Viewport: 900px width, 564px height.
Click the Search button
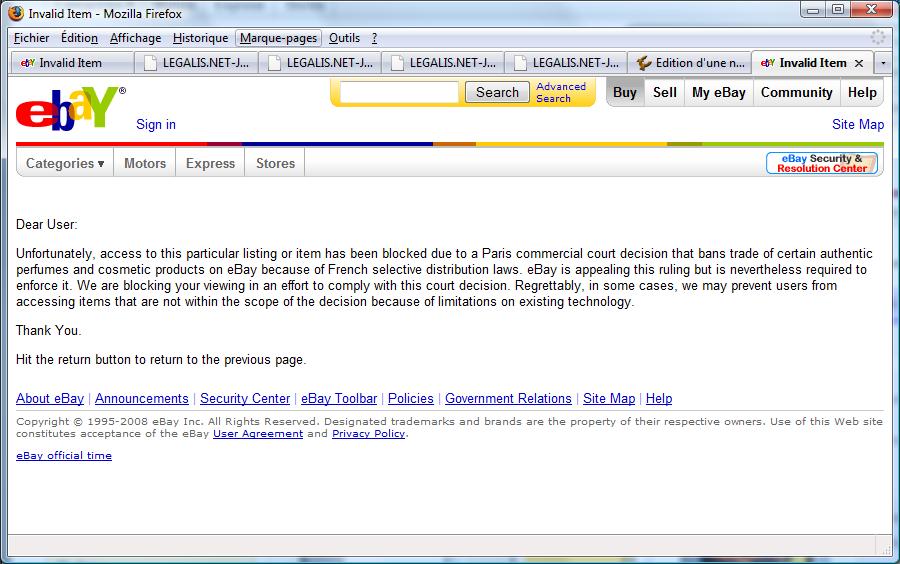tap(497, 92)
